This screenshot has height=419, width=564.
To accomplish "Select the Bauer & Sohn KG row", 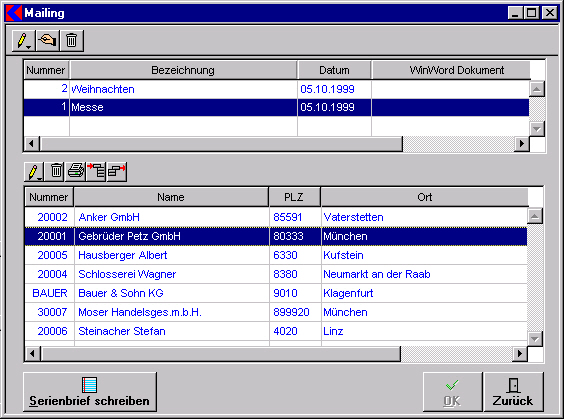I will click(x=276, y=293).
